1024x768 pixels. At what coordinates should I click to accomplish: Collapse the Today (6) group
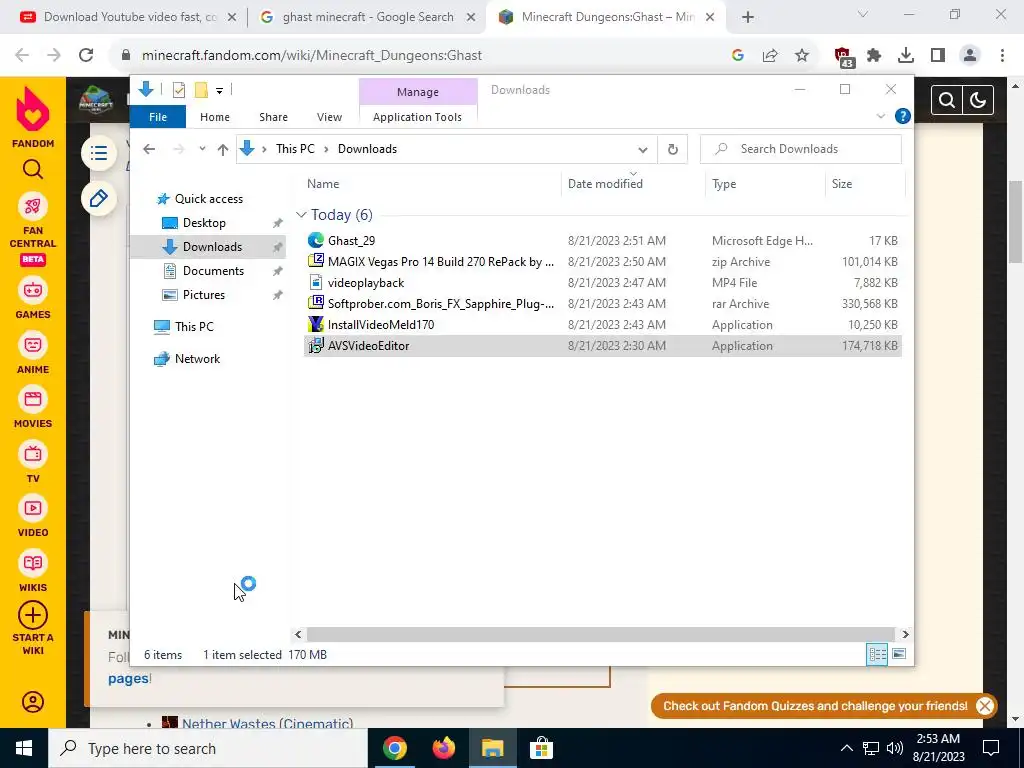point(301,215)
